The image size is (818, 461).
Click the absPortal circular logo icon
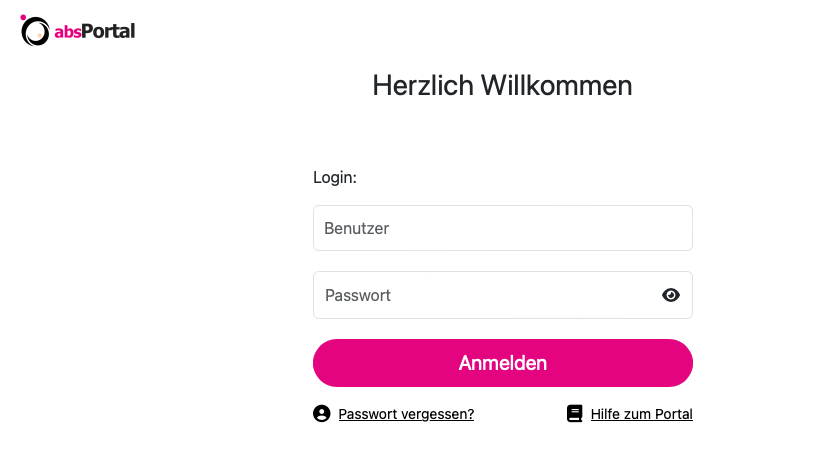(35, 31)
